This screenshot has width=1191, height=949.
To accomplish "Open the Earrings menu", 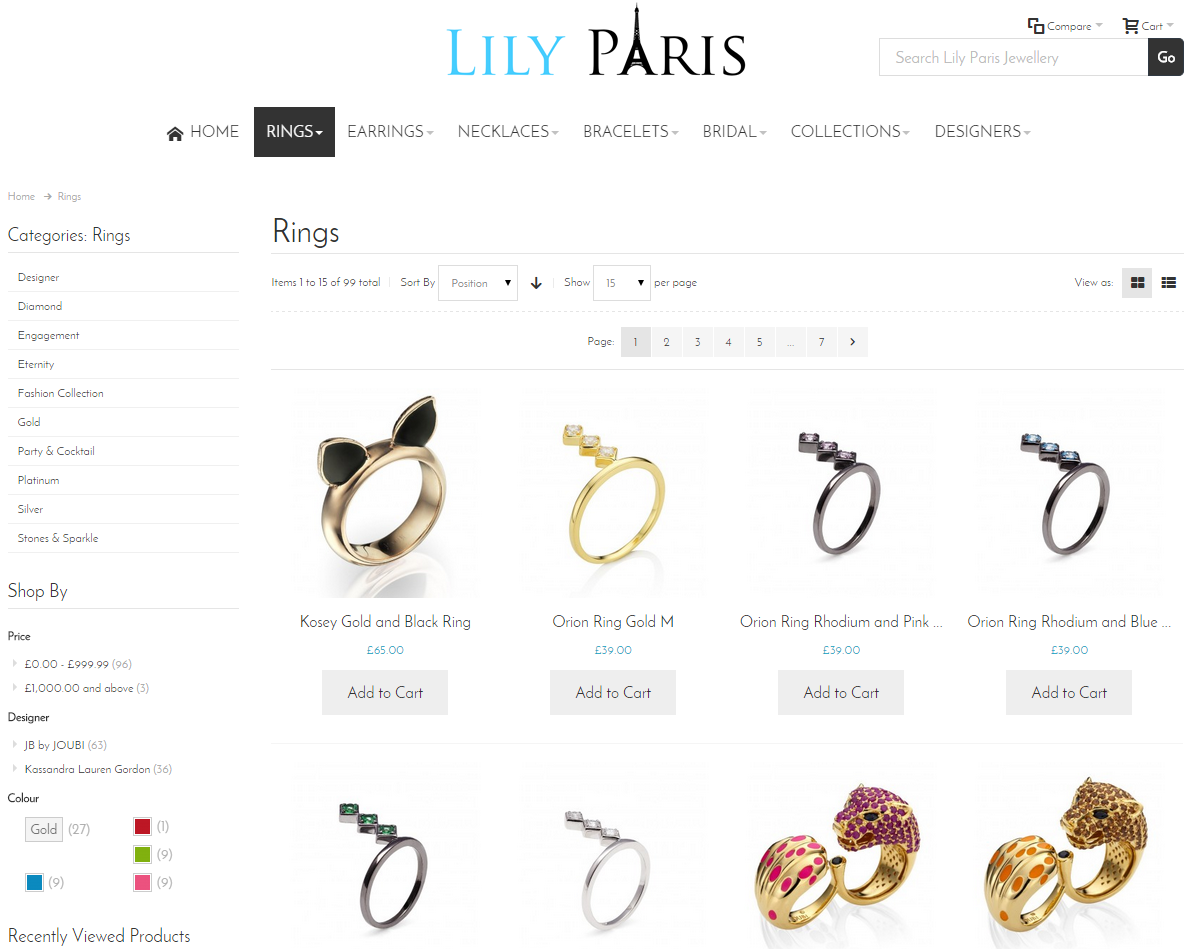I will (x=390, y=131).
